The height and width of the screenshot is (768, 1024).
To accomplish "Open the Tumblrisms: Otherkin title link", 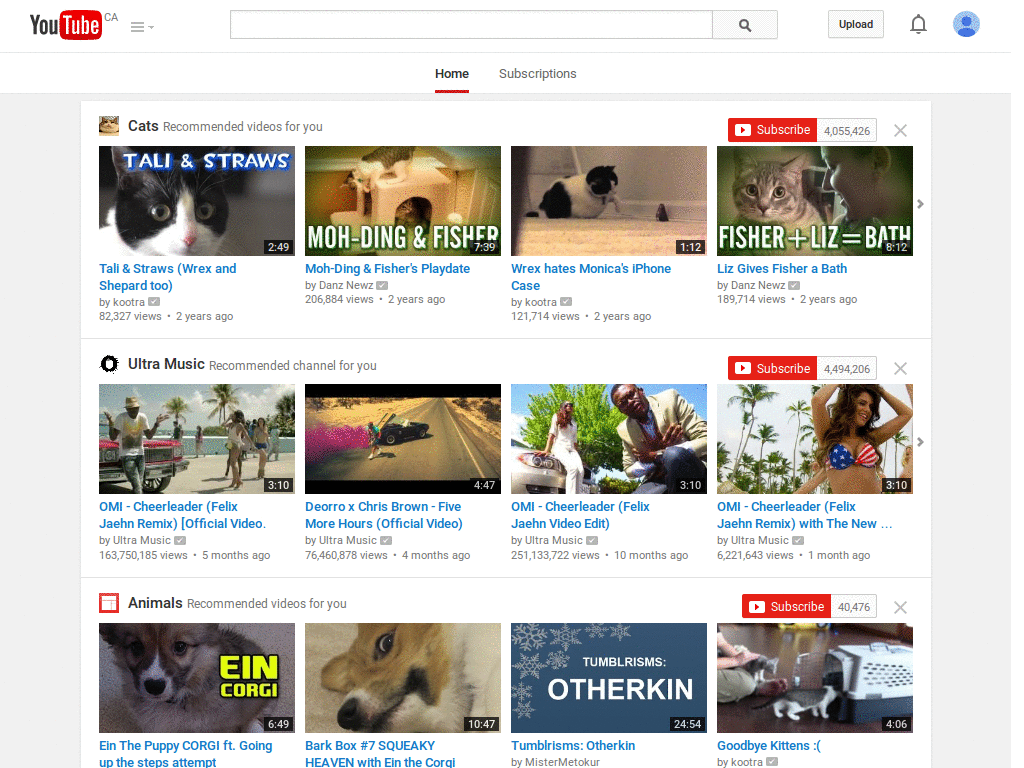I will (573, 745).
